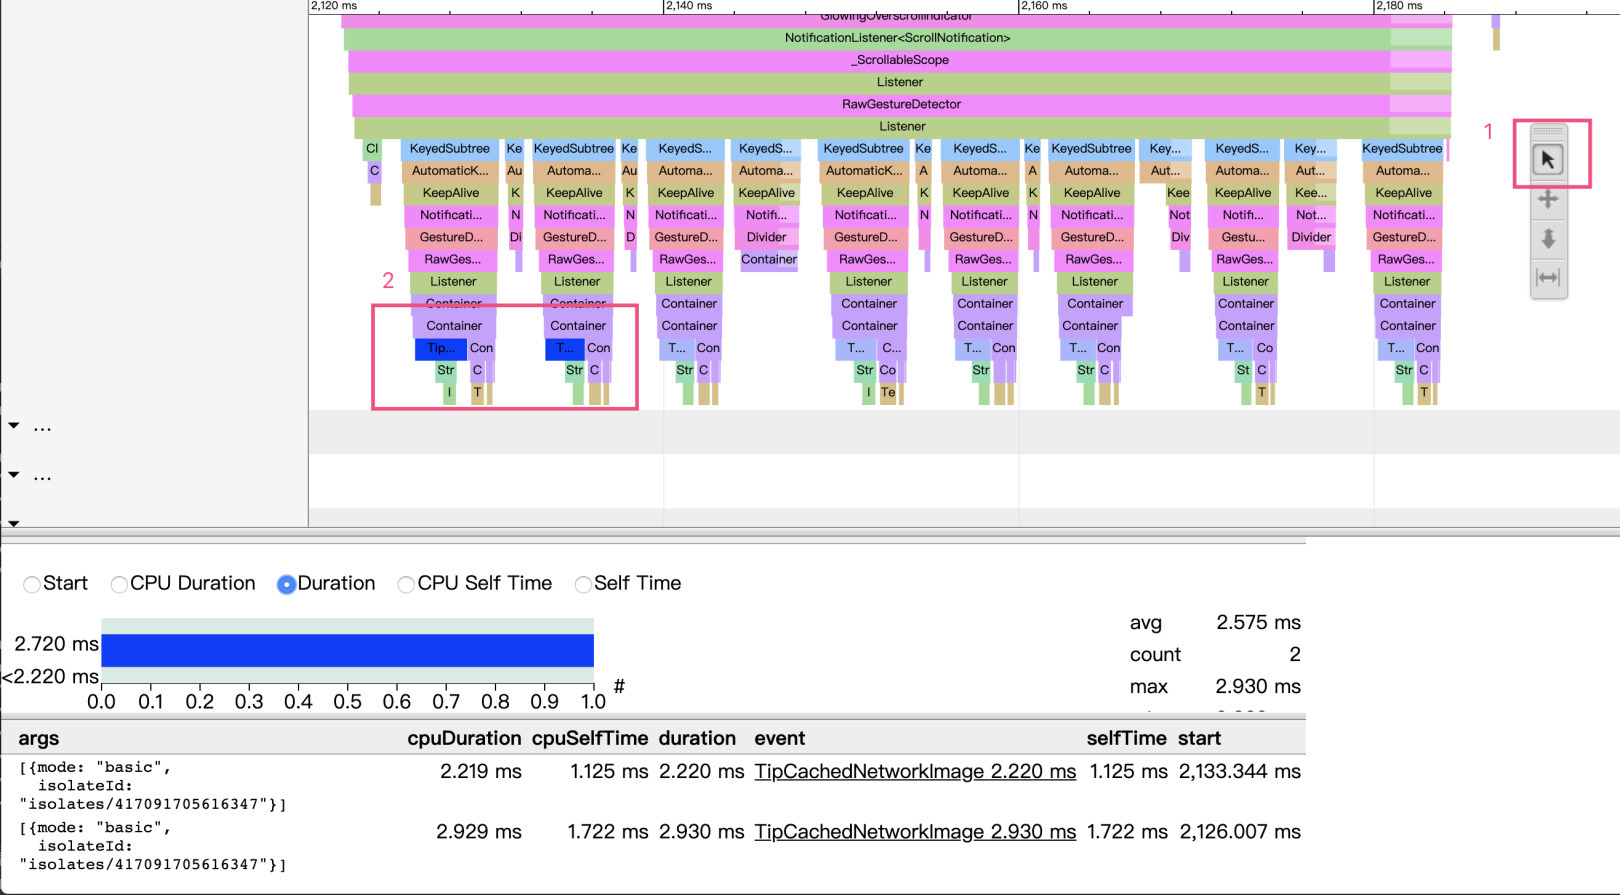
Task: Sort by the event column header
Action: tap(779, 738)
